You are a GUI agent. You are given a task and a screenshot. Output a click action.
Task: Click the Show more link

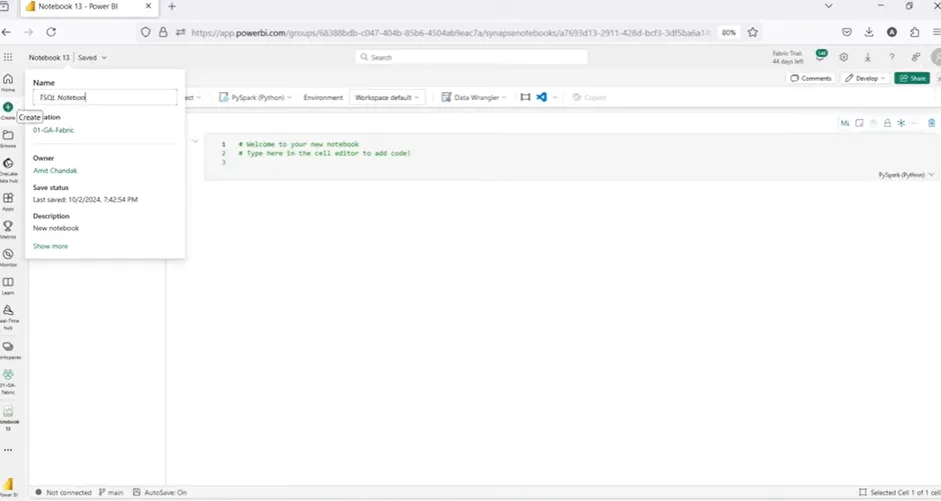pyautogui.click(x=50, y=246)
